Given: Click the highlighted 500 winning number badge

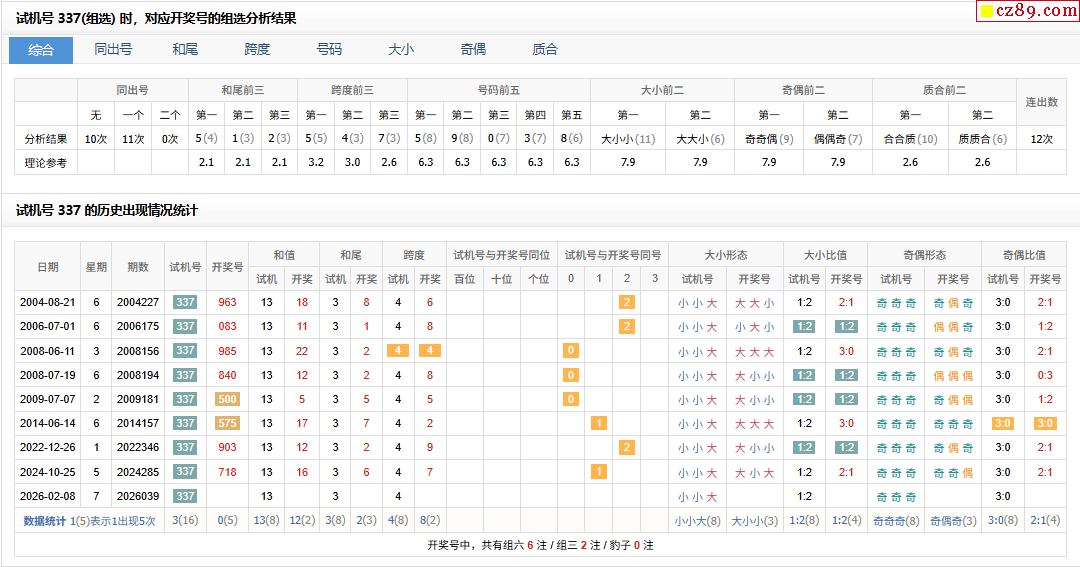Looking at the screenshot, I should point(227,399).
